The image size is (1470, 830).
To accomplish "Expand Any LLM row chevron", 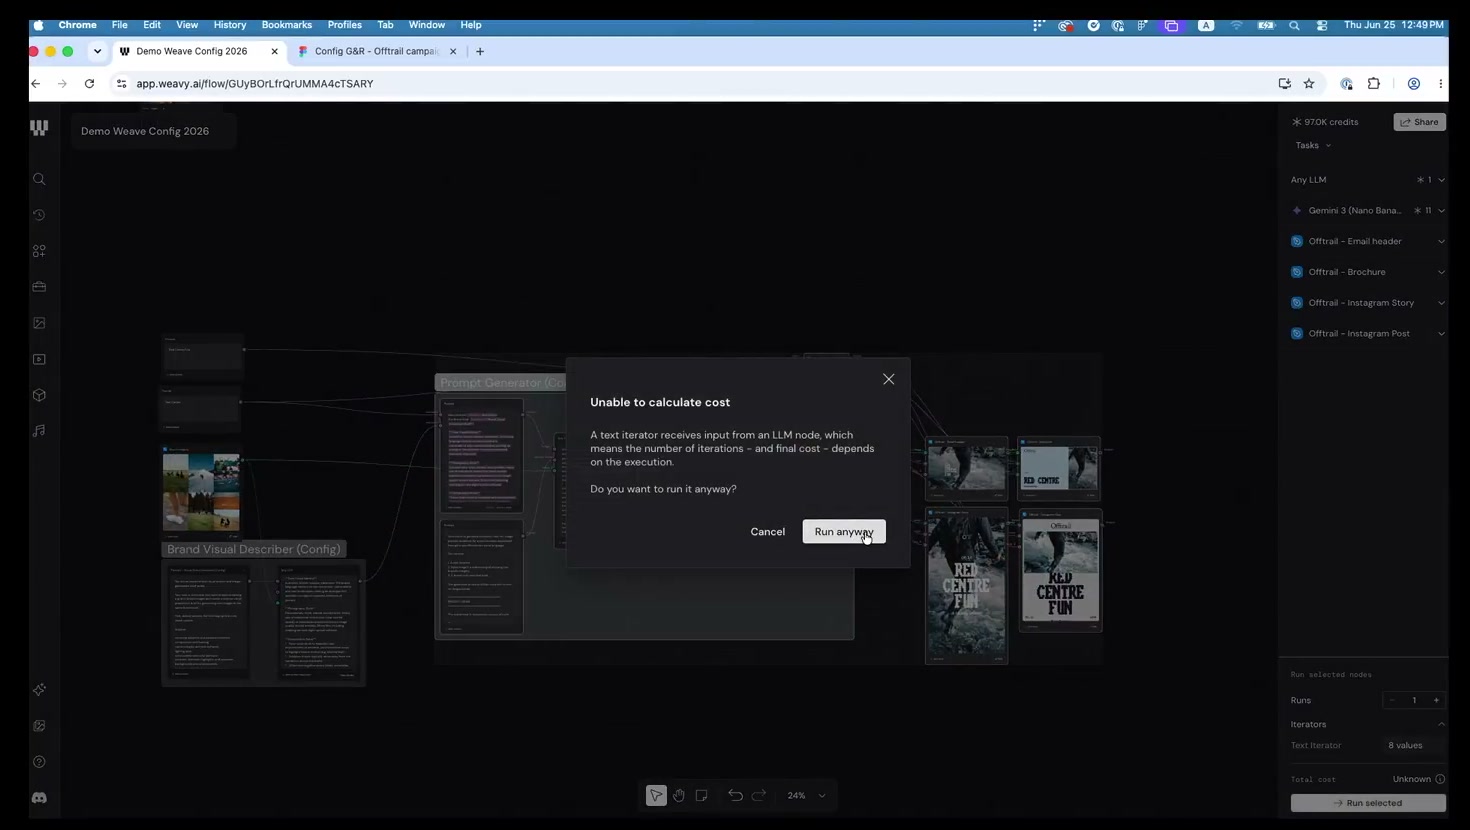I will (1441, 180).
